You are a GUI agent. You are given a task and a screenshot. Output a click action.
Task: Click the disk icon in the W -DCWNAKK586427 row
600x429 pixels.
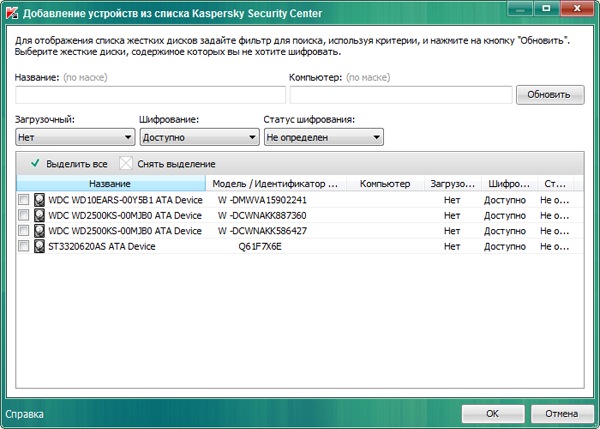coord(39,231)
